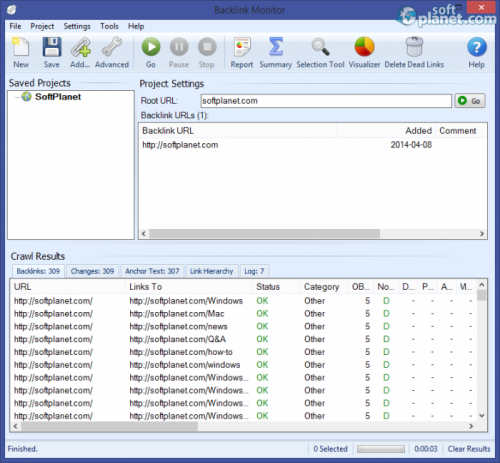Screen dimensions: 500x463
Task: Sort crawl results by Status column
Action: (276, 287)
